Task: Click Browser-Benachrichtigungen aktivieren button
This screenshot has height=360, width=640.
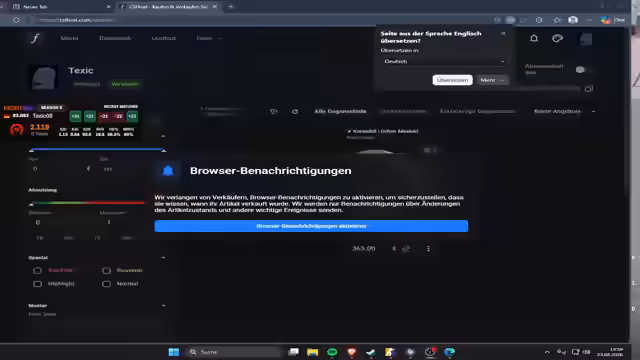Action: (311, 226)
